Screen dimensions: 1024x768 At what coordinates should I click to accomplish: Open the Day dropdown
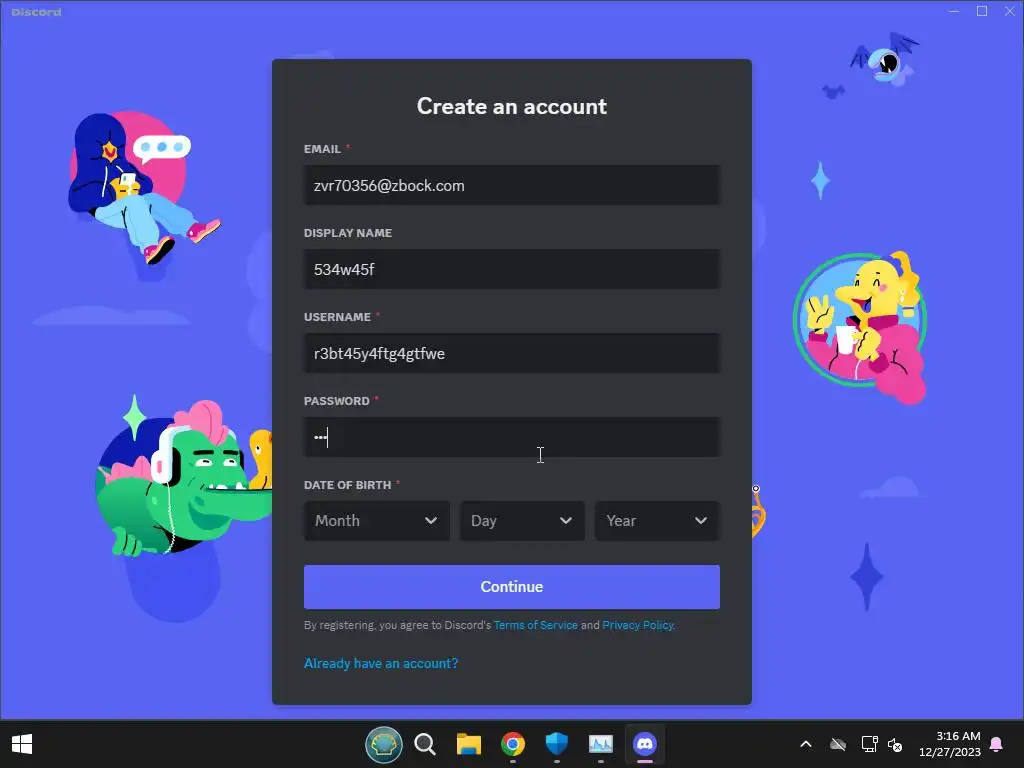(522, 520)
